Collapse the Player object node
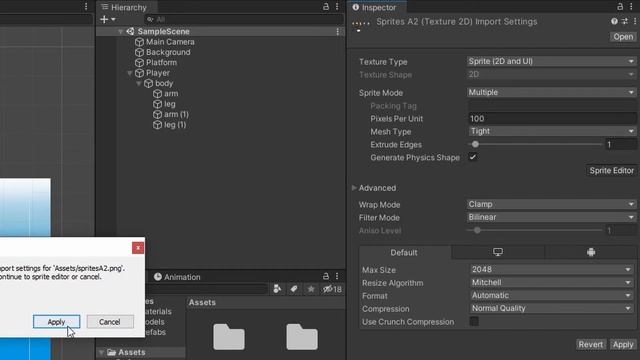Screen dimensions: 640x360 [129, 73]
